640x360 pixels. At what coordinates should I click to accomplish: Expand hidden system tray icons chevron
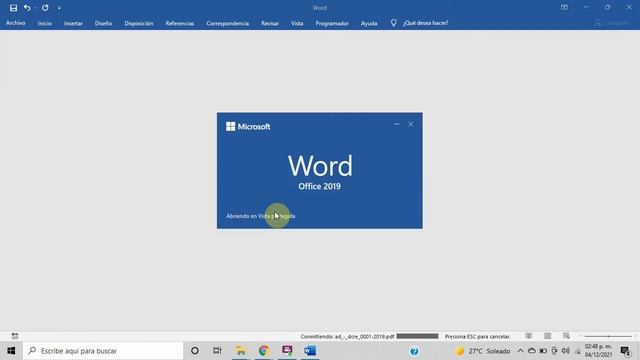coord(520,351)
